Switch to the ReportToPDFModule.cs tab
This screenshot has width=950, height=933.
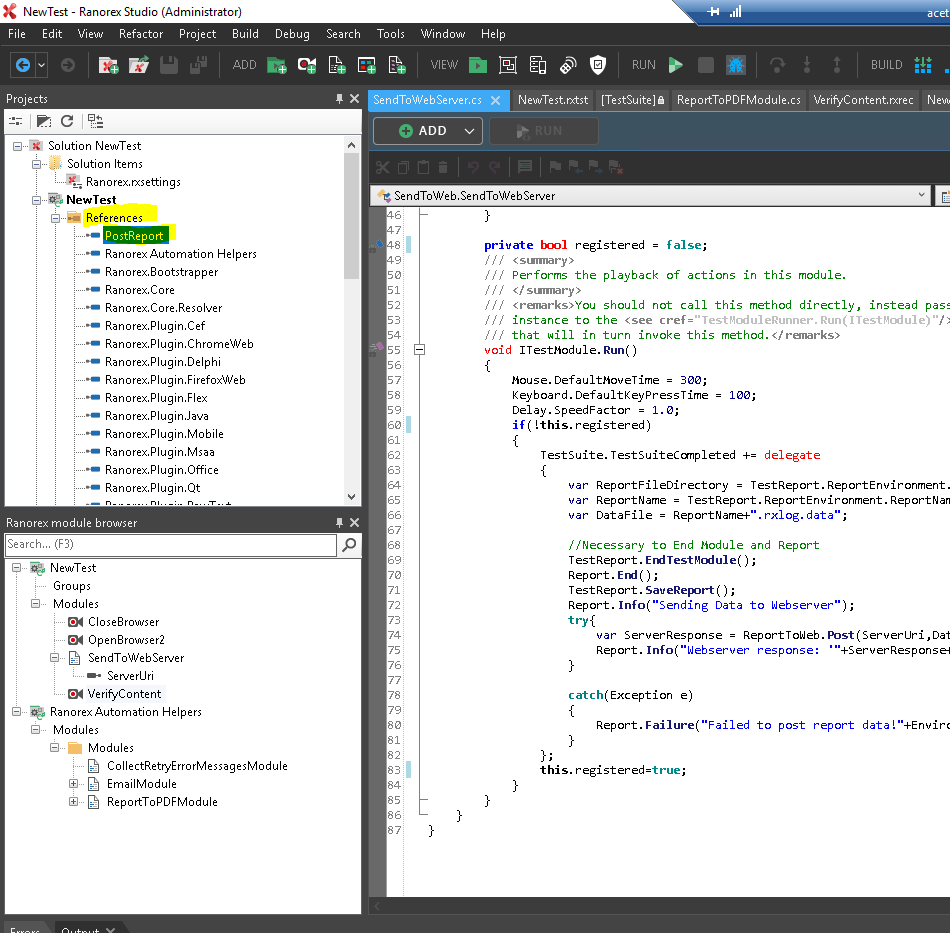click(x=738, y=100)
